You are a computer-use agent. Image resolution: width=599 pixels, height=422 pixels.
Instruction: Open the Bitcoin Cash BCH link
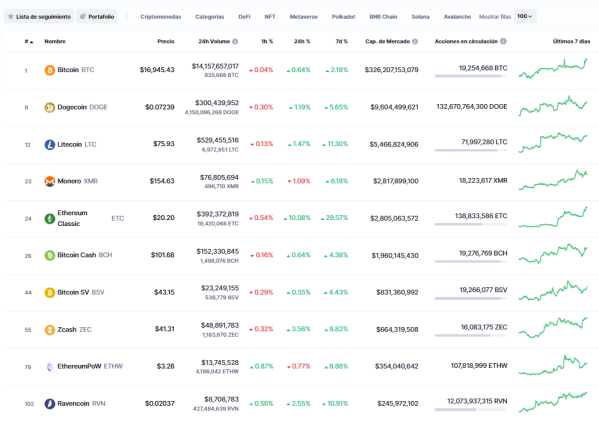tap(85, 255)
